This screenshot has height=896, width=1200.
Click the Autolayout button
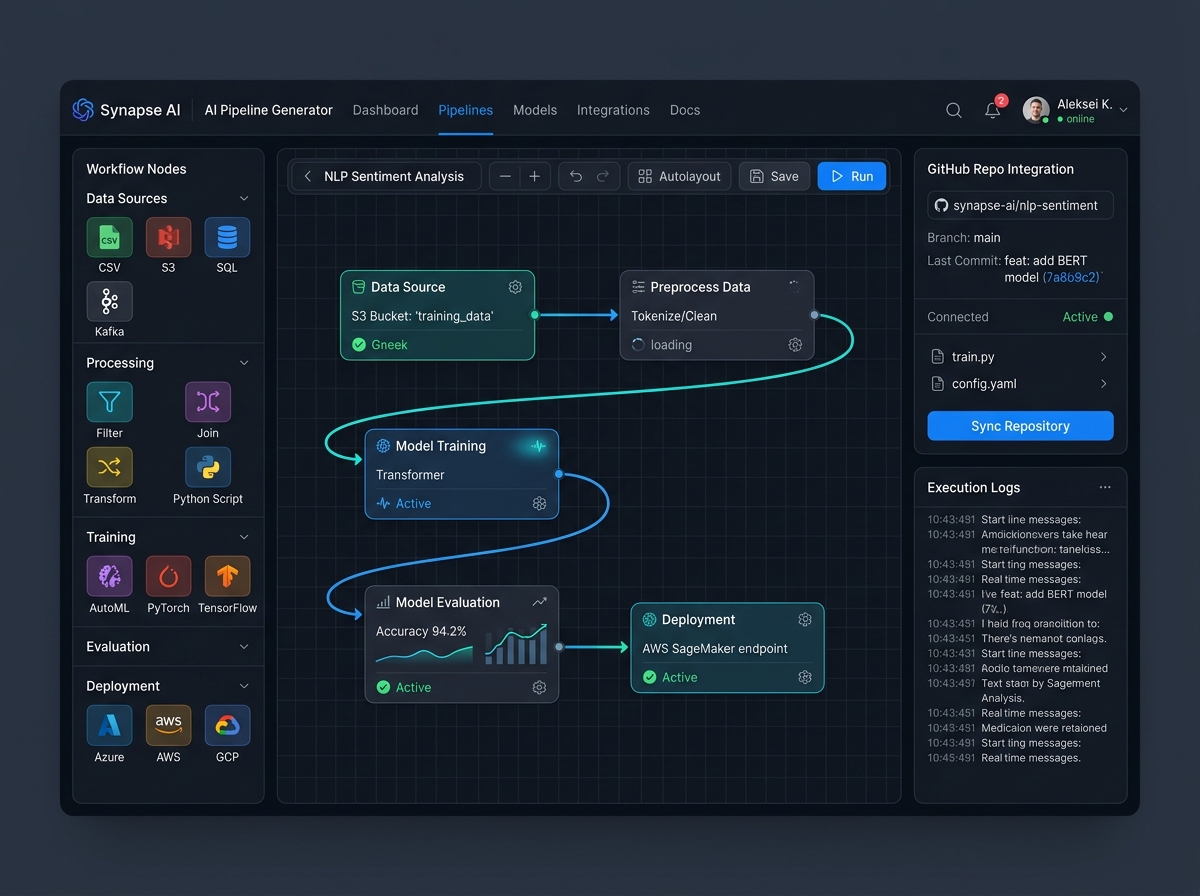click(x=679, y=176)
